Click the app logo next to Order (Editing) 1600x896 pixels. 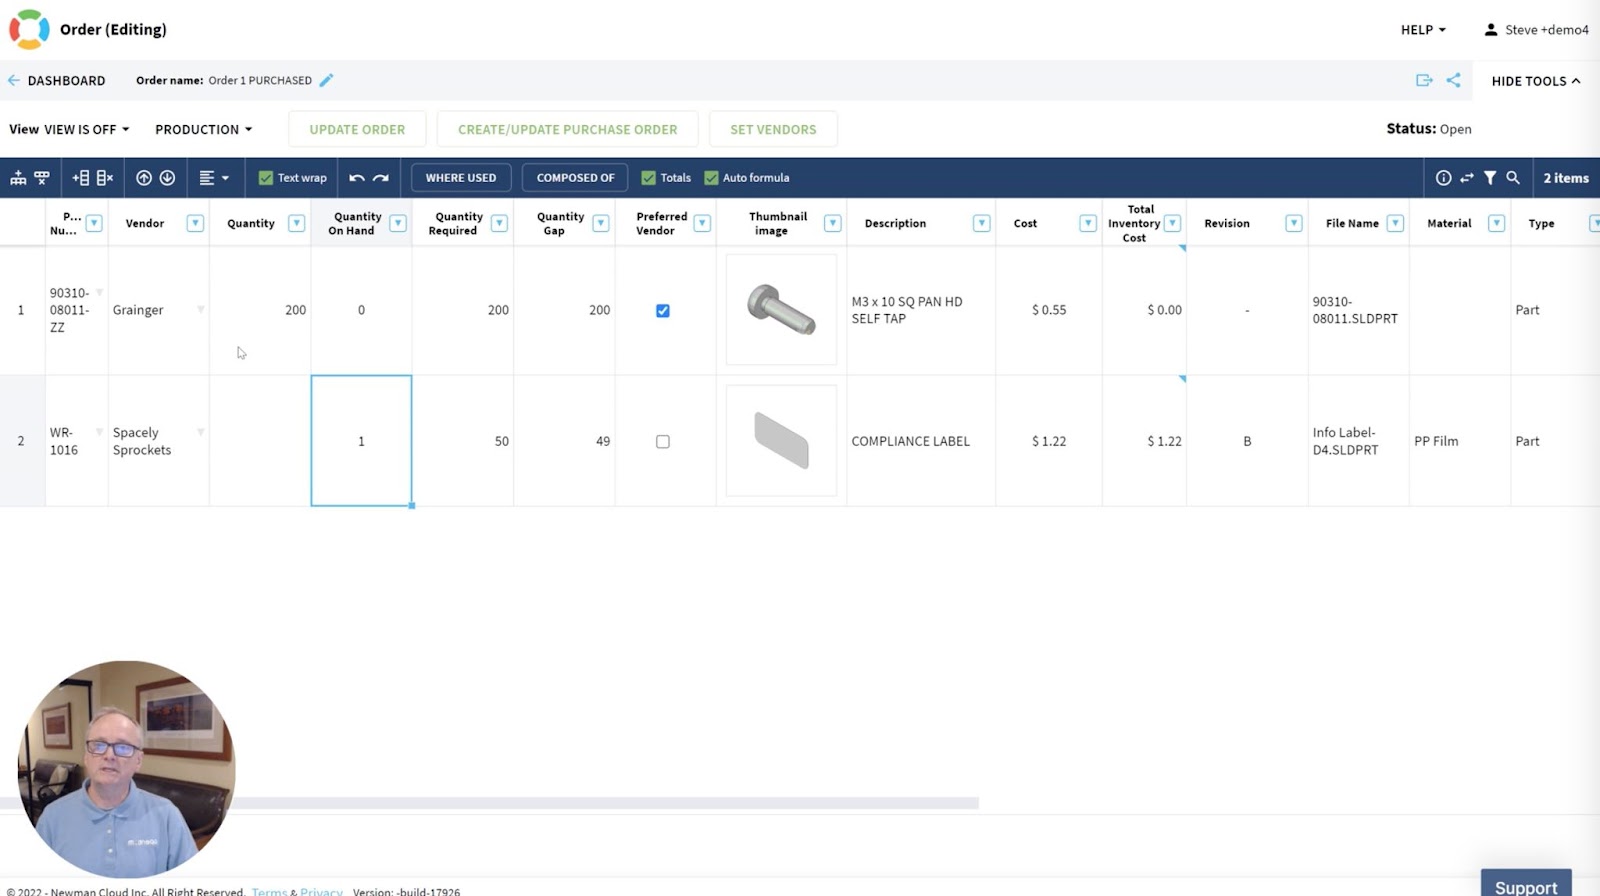[x=29, y=29]
